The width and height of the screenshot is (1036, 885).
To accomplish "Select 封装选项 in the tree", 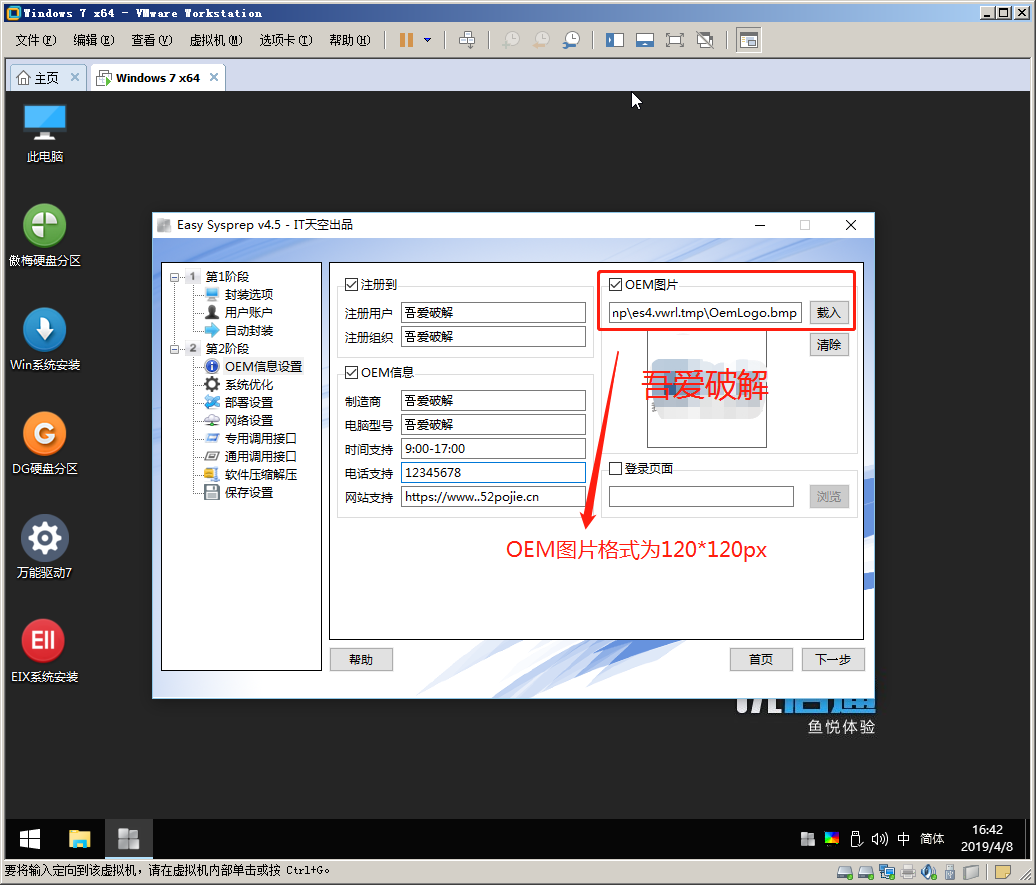I will coord(248,295).
